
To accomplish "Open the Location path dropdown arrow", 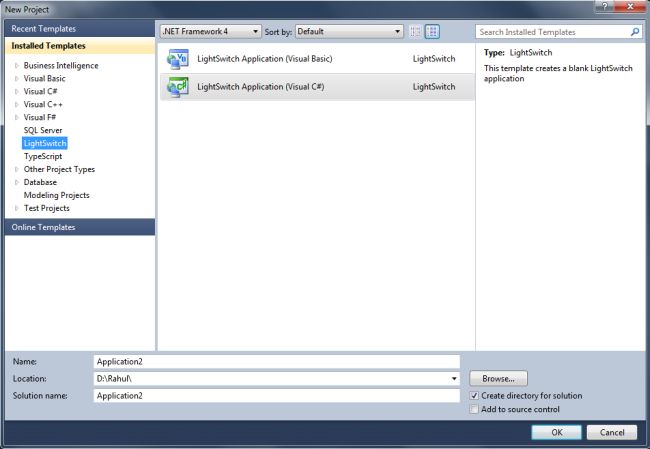I will 454,379.
